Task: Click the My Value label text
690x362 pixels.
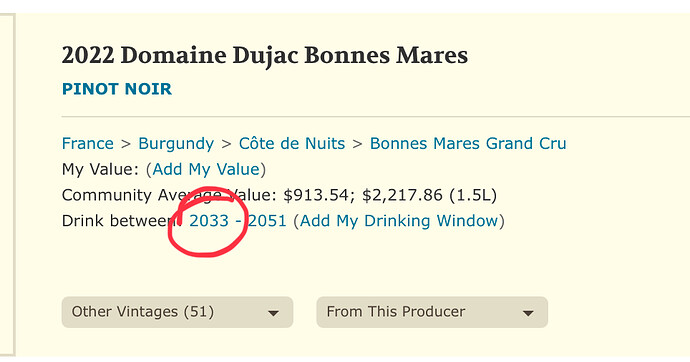Action: pyautogui.click(x=100, y=169)
